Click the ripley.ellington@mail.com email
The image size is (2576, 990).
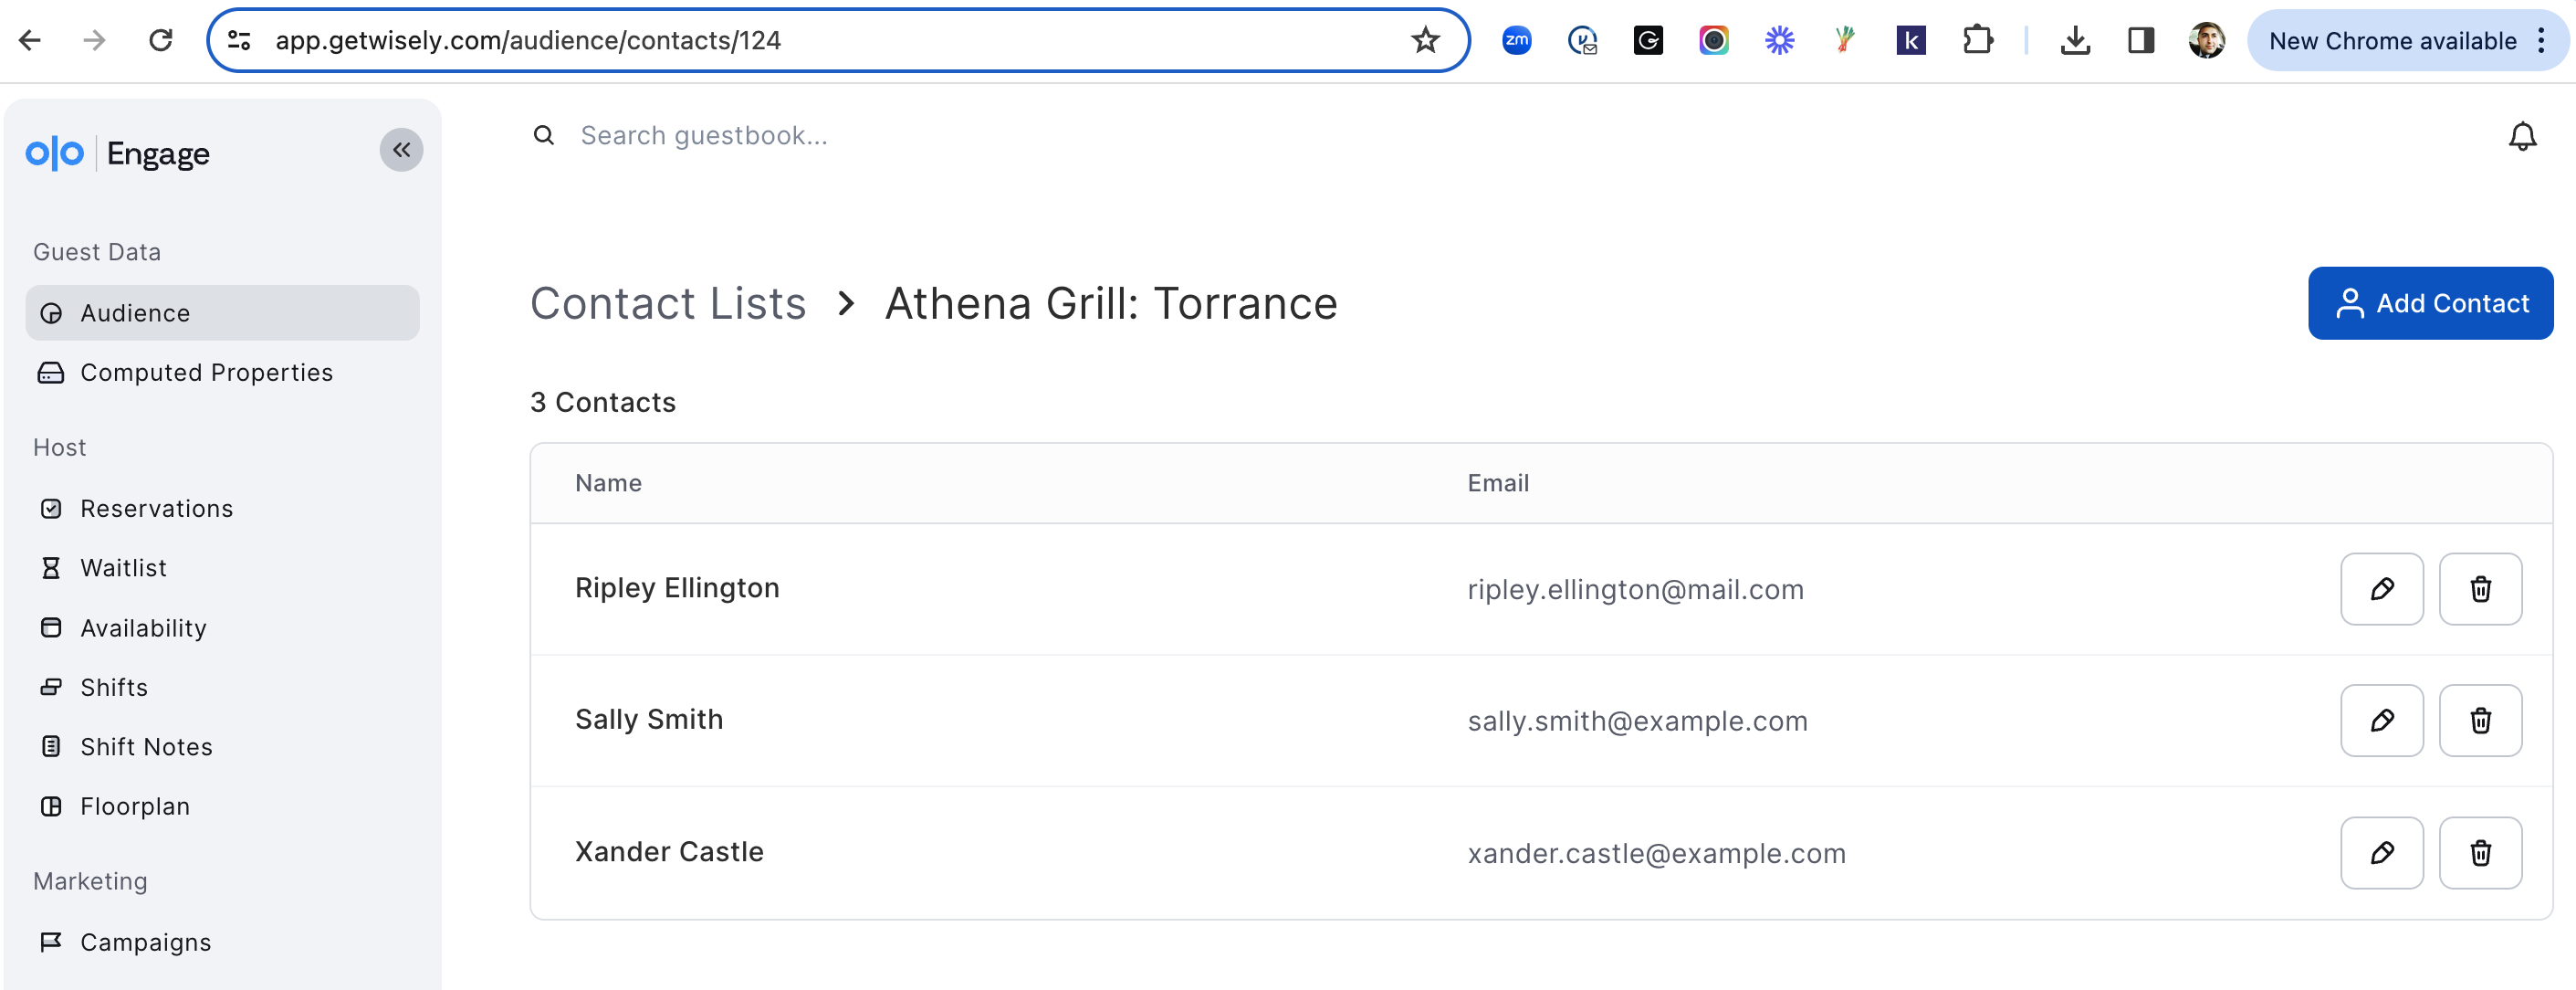coord(1634,589)
